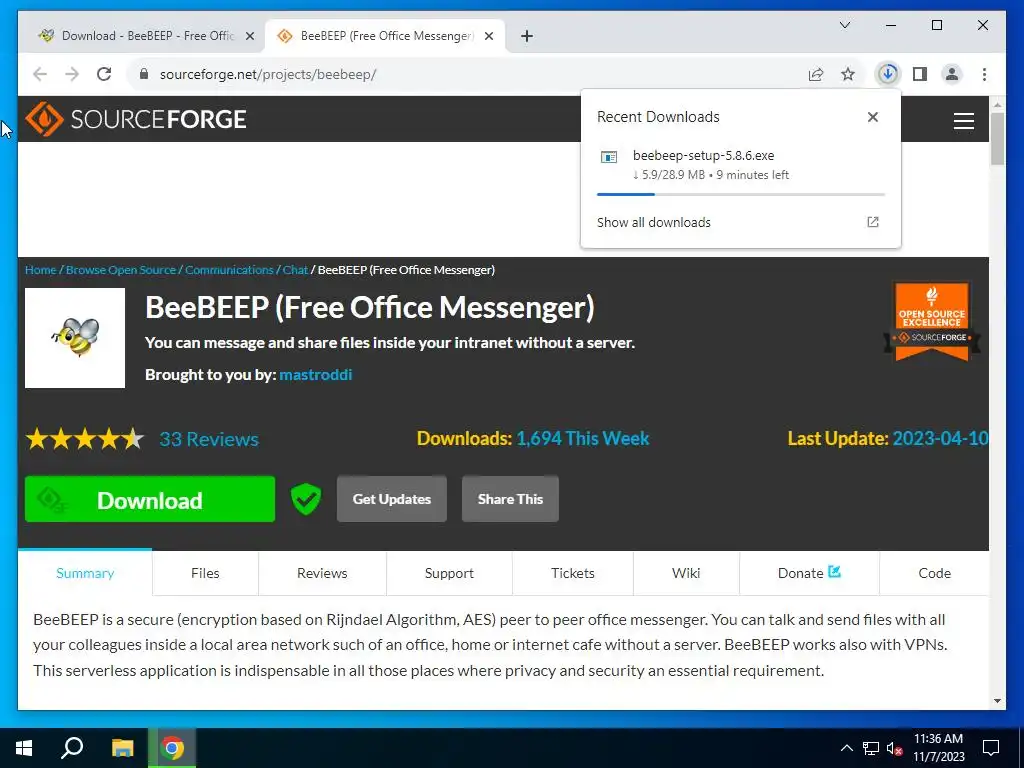1024x768 pixels.
Task: Open the Donate tab
Action: click(809, 573)
